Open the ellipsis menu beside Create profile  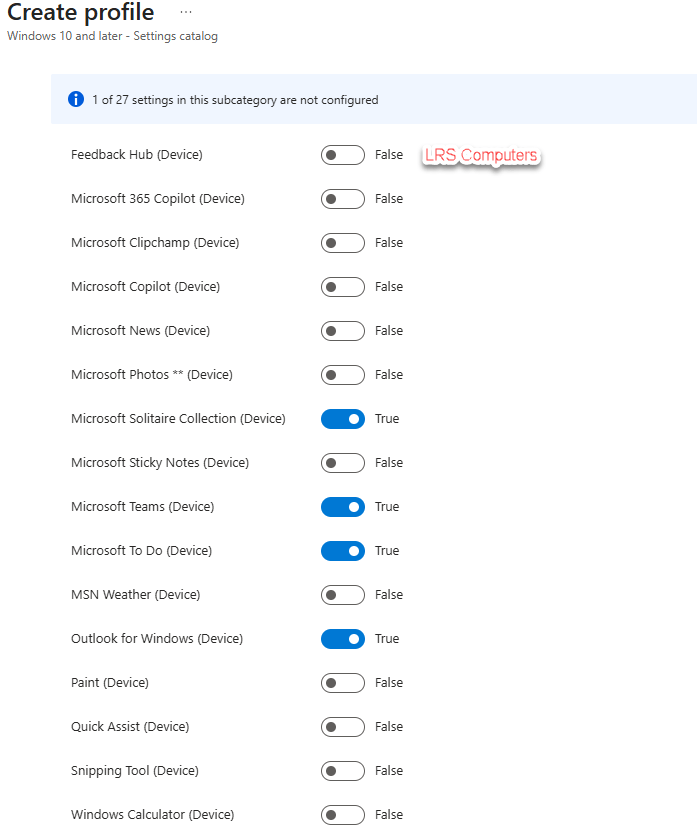(185, 12)
